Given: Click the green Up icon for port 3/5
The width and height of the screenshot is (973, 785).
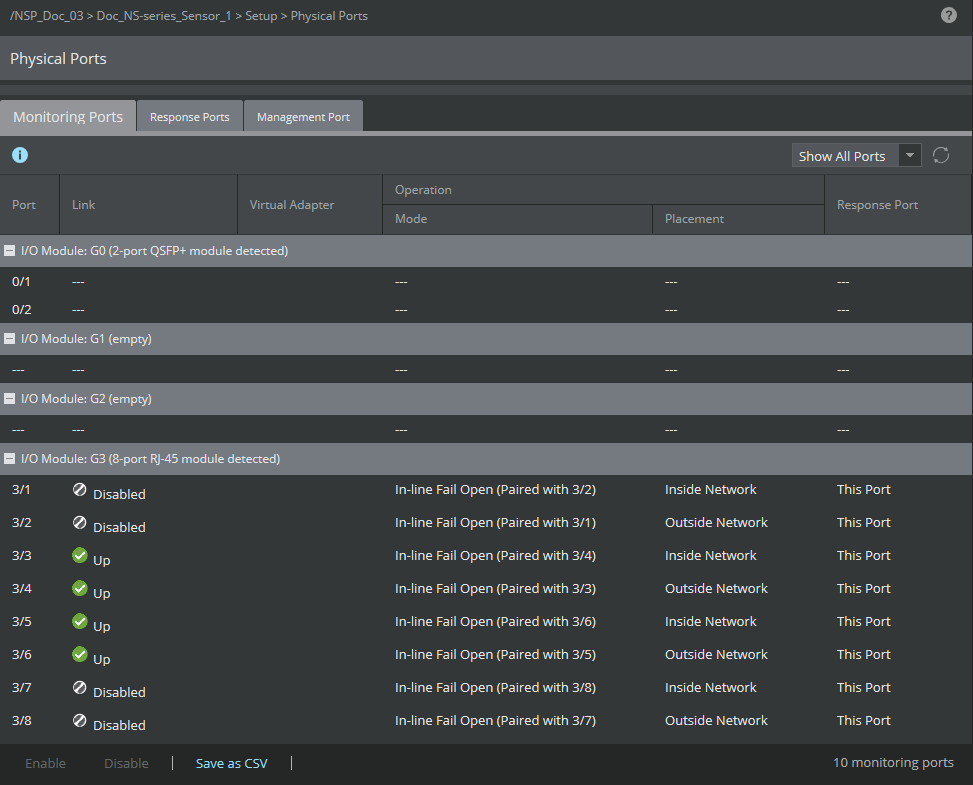Looking at the screenshot, I should point(79,621).
